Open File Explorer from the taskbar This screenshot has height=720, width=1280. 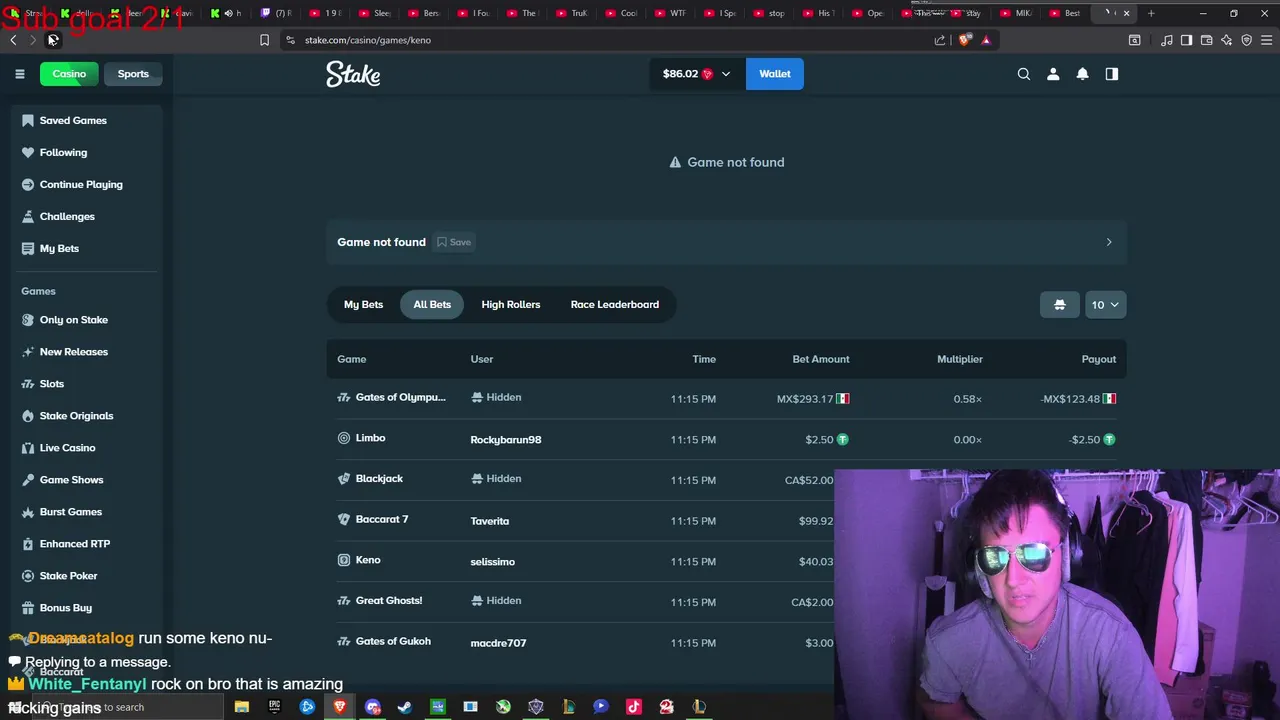pyautogui.click(x=241, y=707)
